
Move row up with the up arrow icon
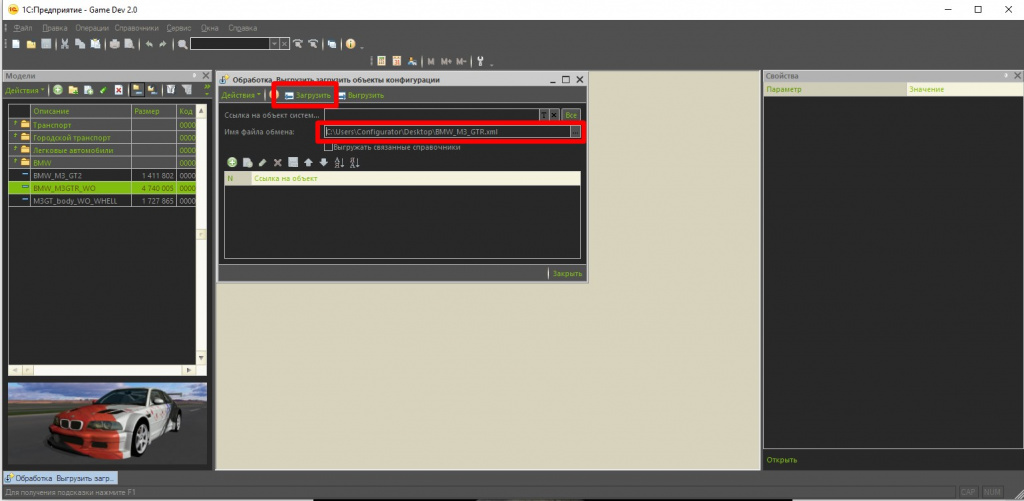coord(308,162)
